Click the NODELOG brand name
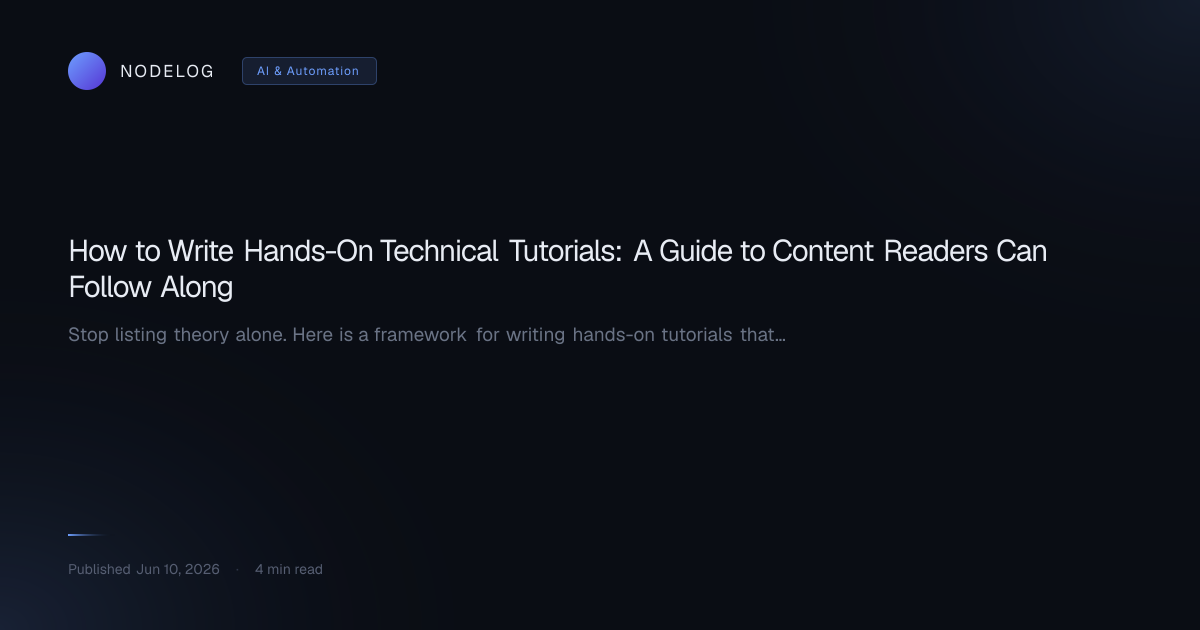Screen dimensions: 1200x630 [167, 71]
